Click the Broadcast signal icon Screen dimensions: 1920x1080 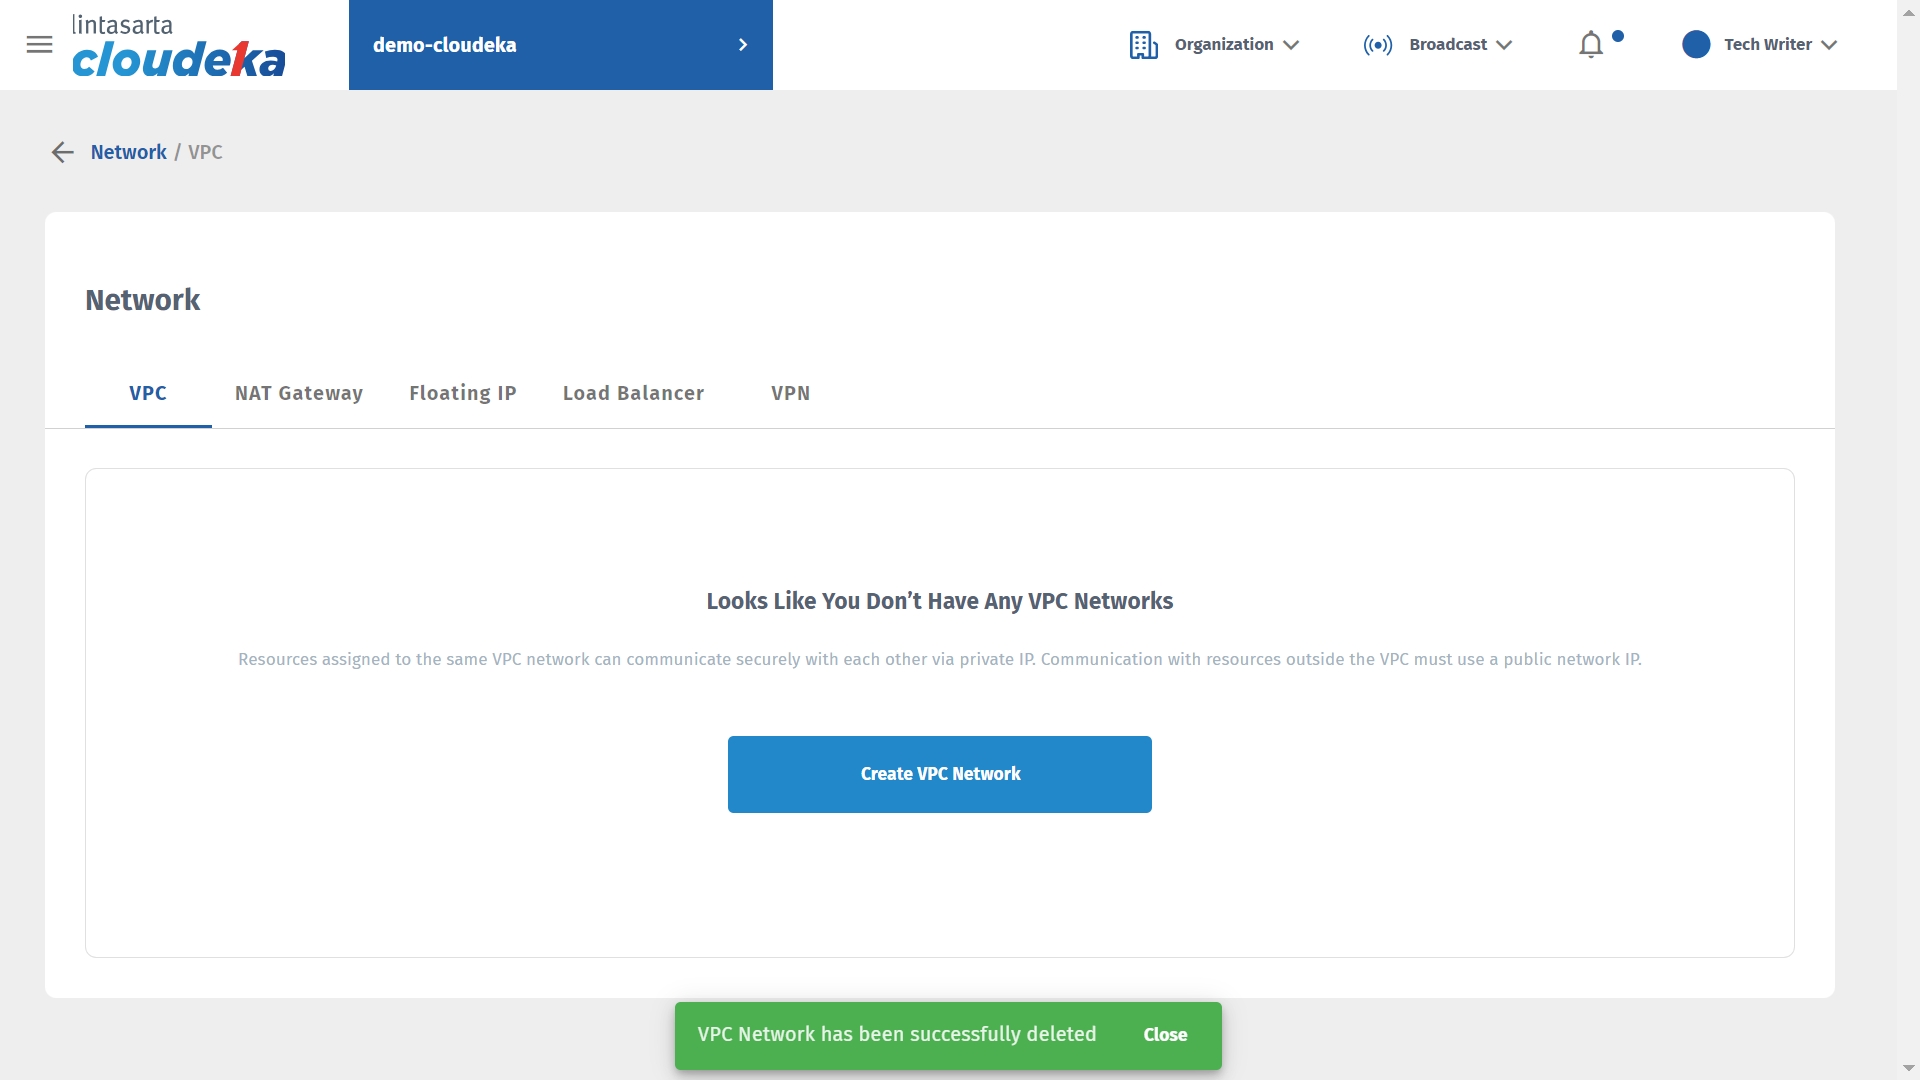pos(1377,45)
